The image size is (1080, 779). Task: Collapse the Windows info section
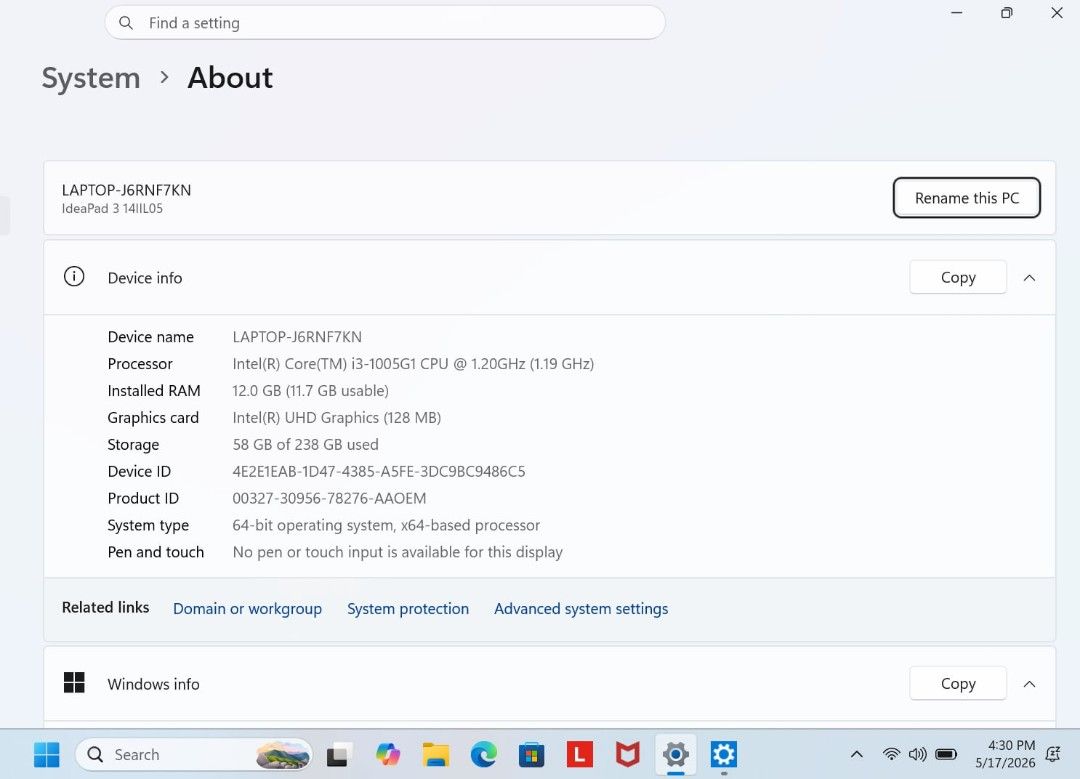pyautogui.click(x=1030, y=684)
